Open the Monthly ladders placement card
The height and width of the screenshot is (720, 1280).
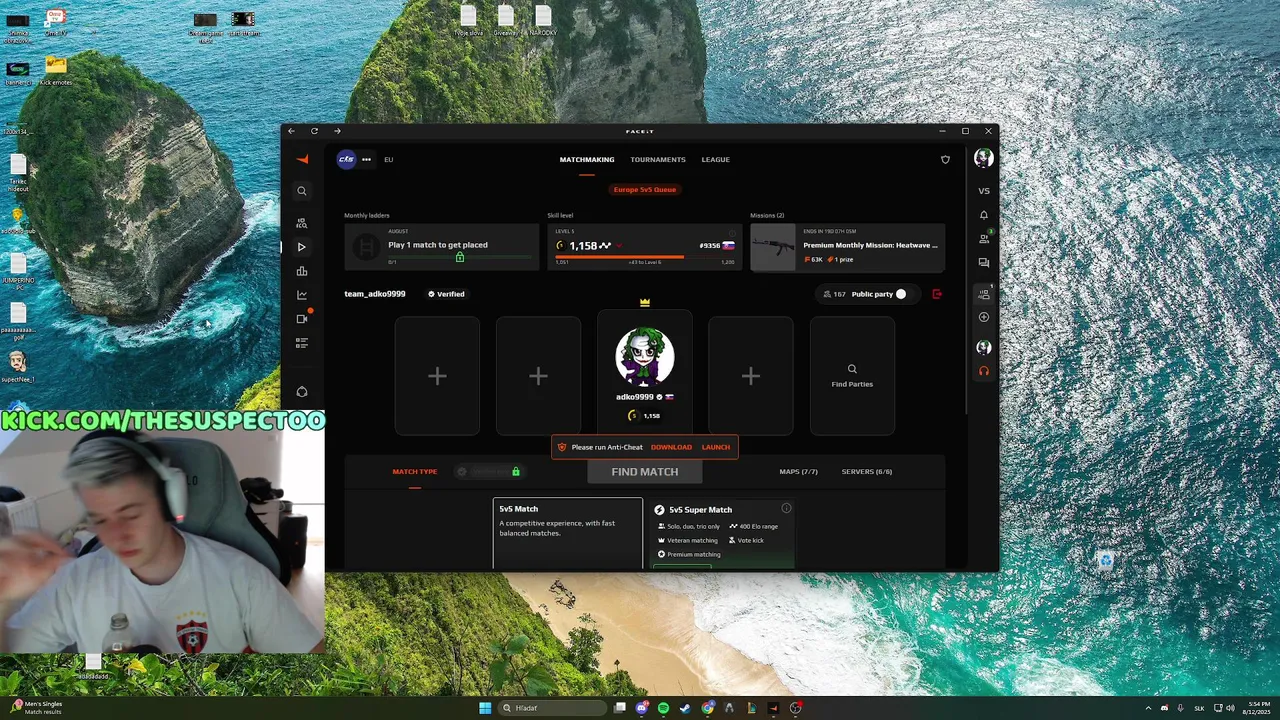pyautogui.click(x=441, y=247)
